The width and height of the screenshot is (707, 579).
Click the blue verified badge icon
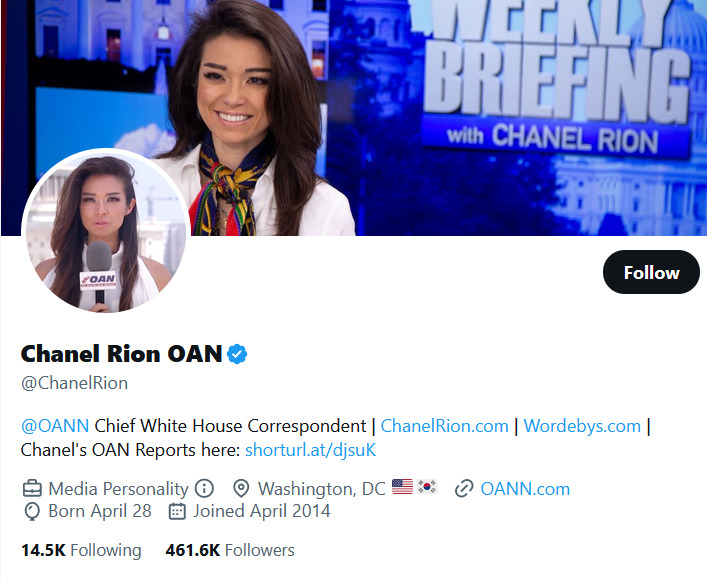point(237,354)
